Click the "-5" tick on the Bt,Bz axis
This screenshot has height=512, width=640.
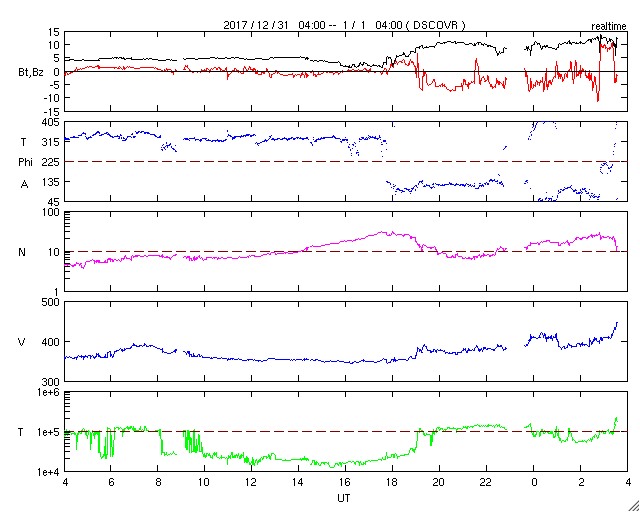pos(54,85)
